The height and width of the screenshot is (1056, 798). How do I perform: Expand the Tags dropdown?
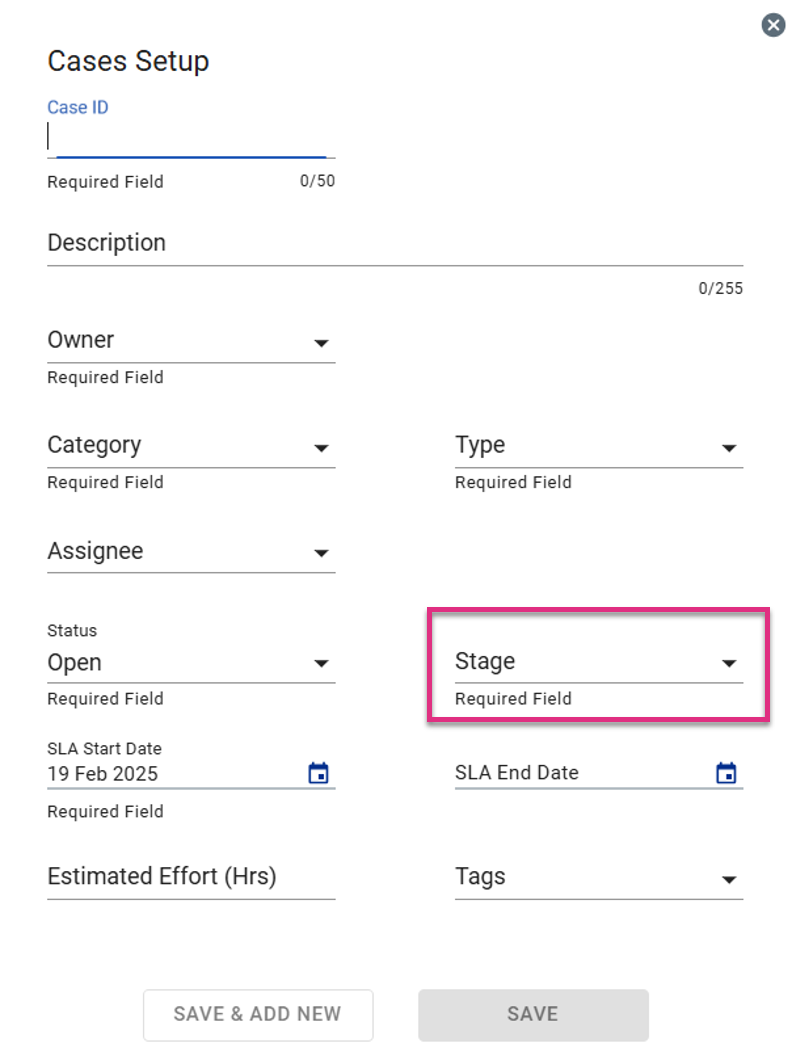pyautogui.click(x=599, y=878)
